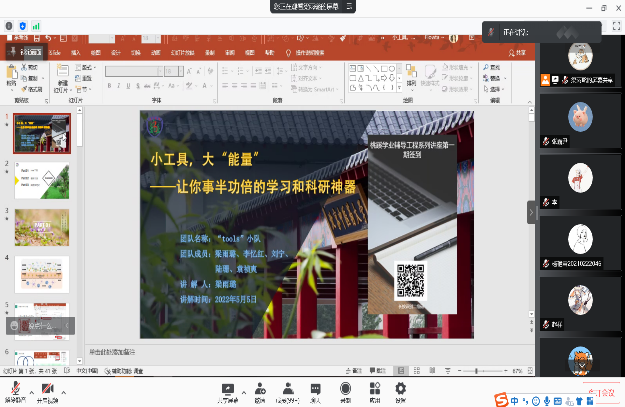This screenshot has width=625, height=407.
Task: Select slide 3 thumbnail in panel
Action: 41,226
